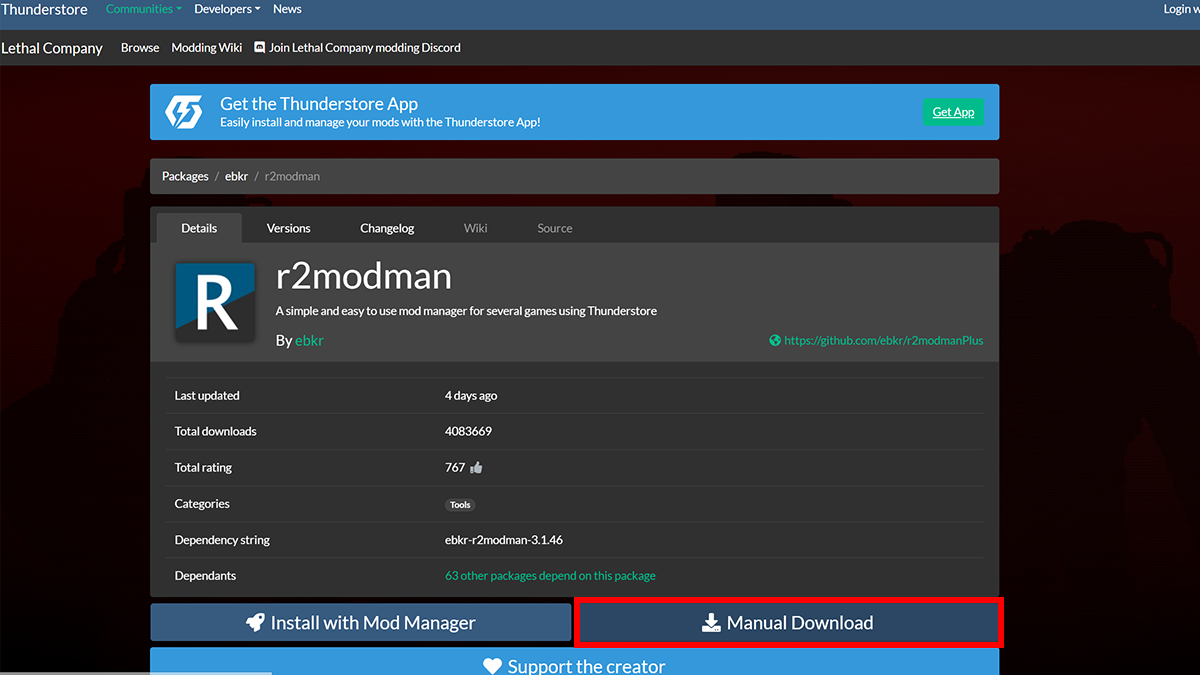Click Packages in the breadcrumb trail
1200x675 pixels.
click(x=185, y=176)
